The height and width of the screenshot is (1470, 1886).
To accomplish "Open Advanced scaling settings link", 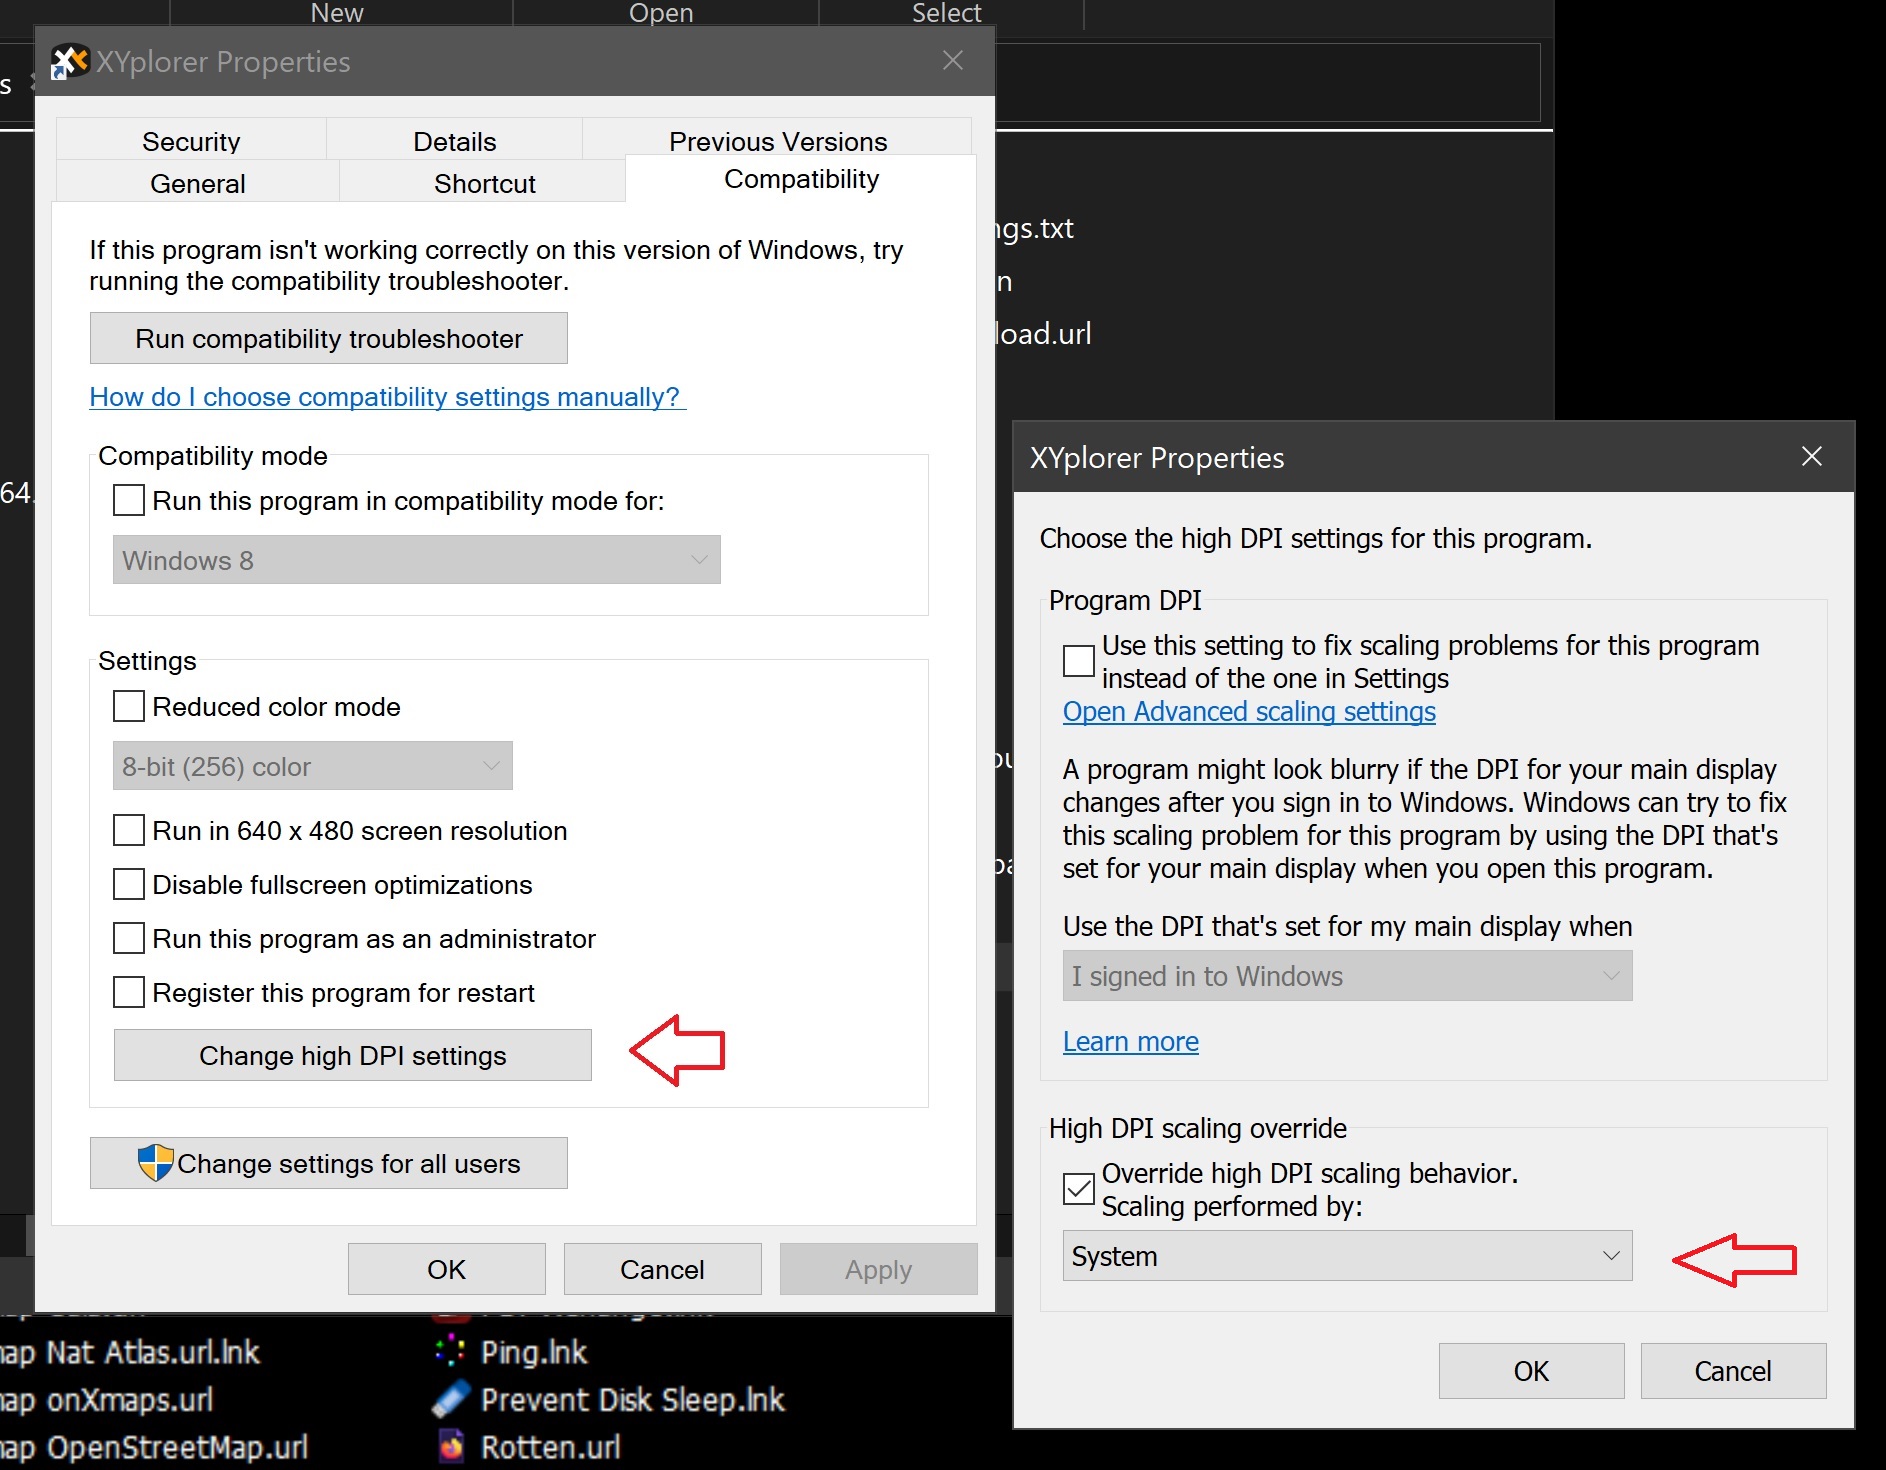I will click(x=1249, y=711).
